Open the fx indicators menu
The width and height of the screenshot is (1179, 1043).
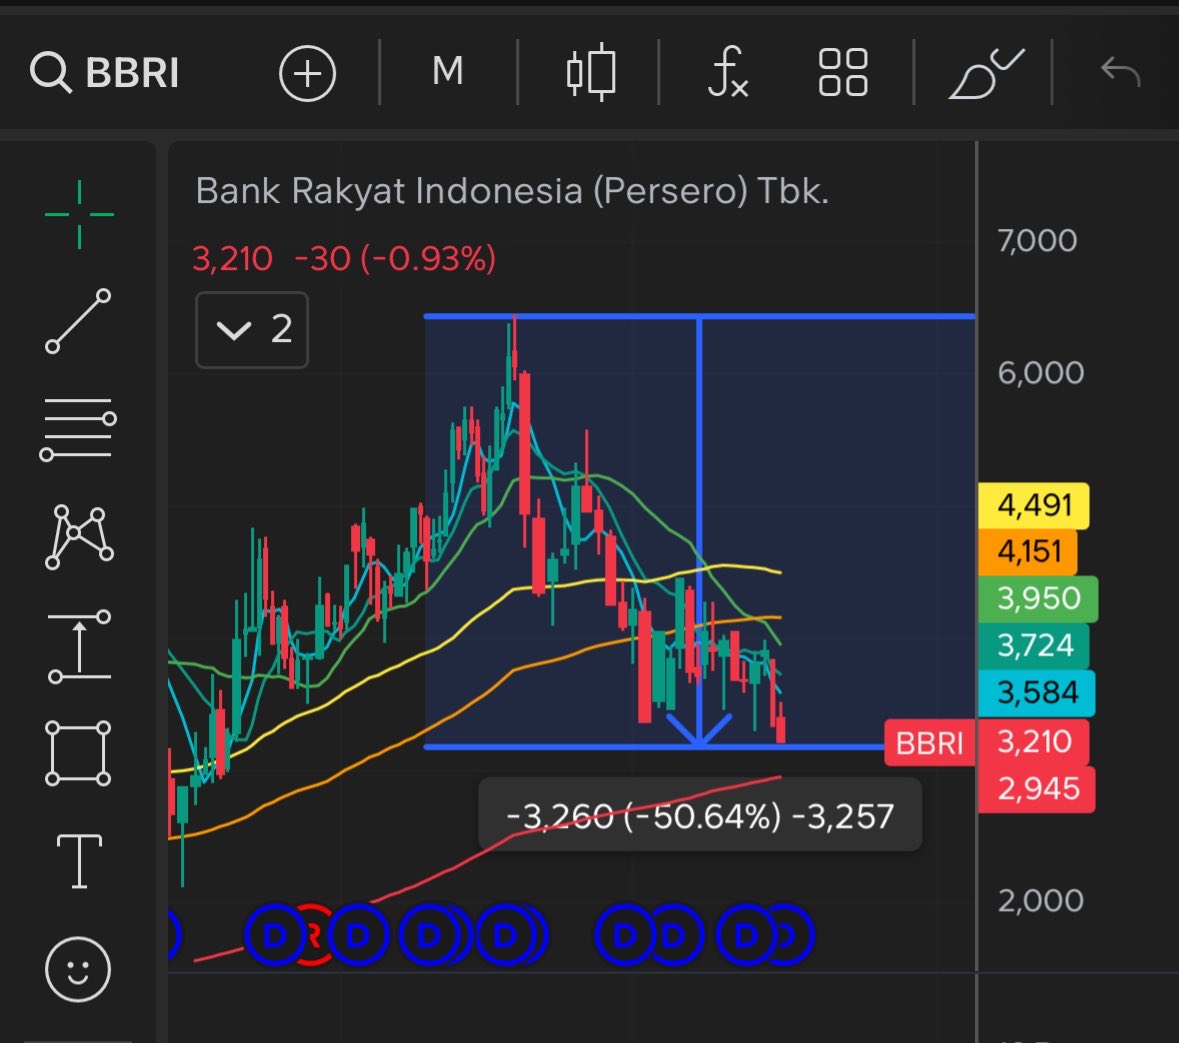[x=728, y=72]
